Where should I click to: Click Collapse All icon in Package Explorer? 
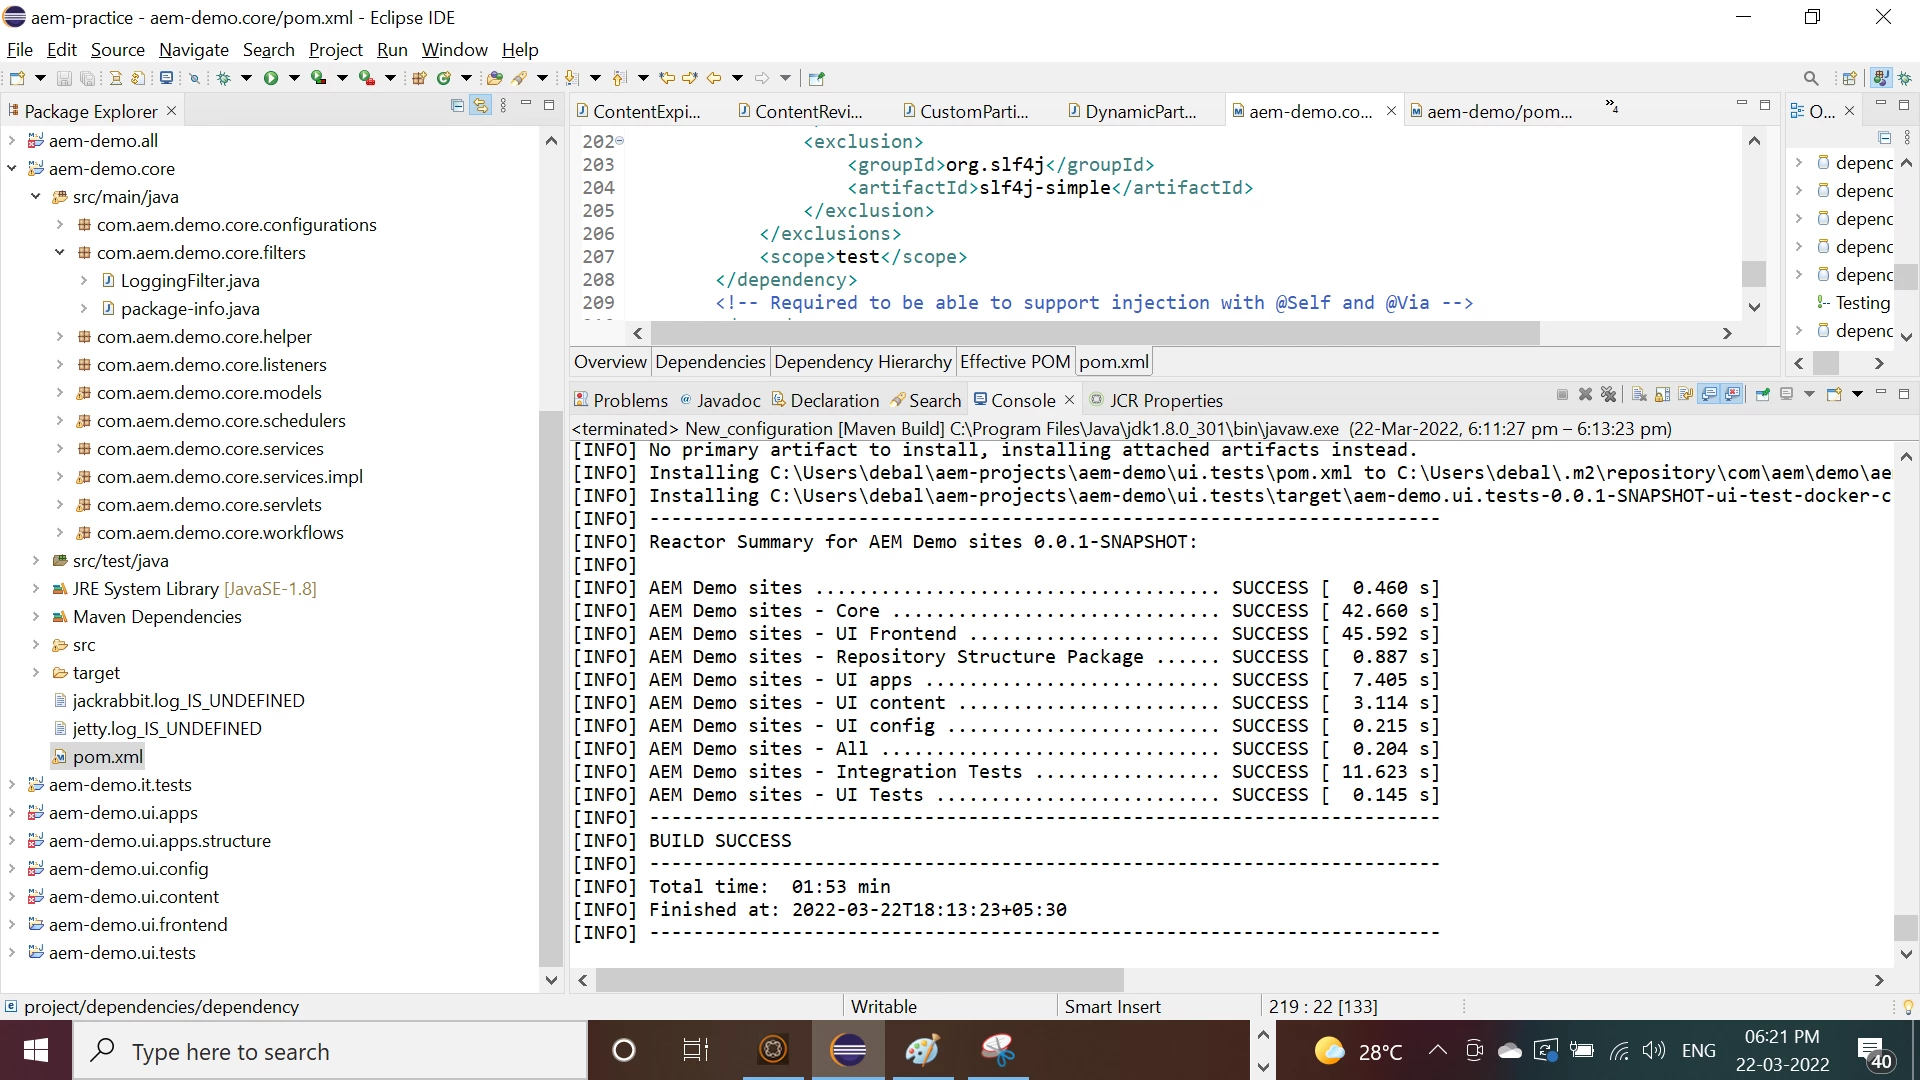[457, 106]
